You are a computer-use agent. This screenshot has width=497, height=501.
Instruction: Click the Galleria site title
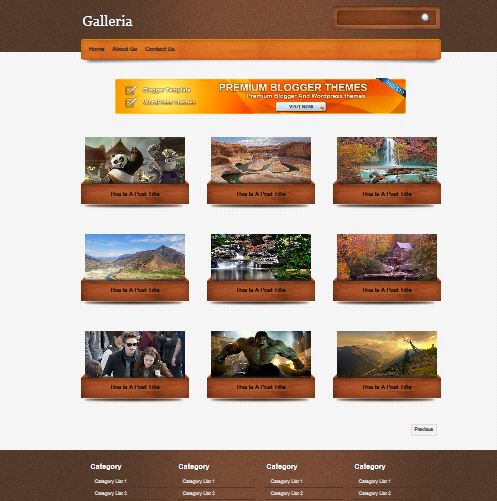tap(107, 21)
